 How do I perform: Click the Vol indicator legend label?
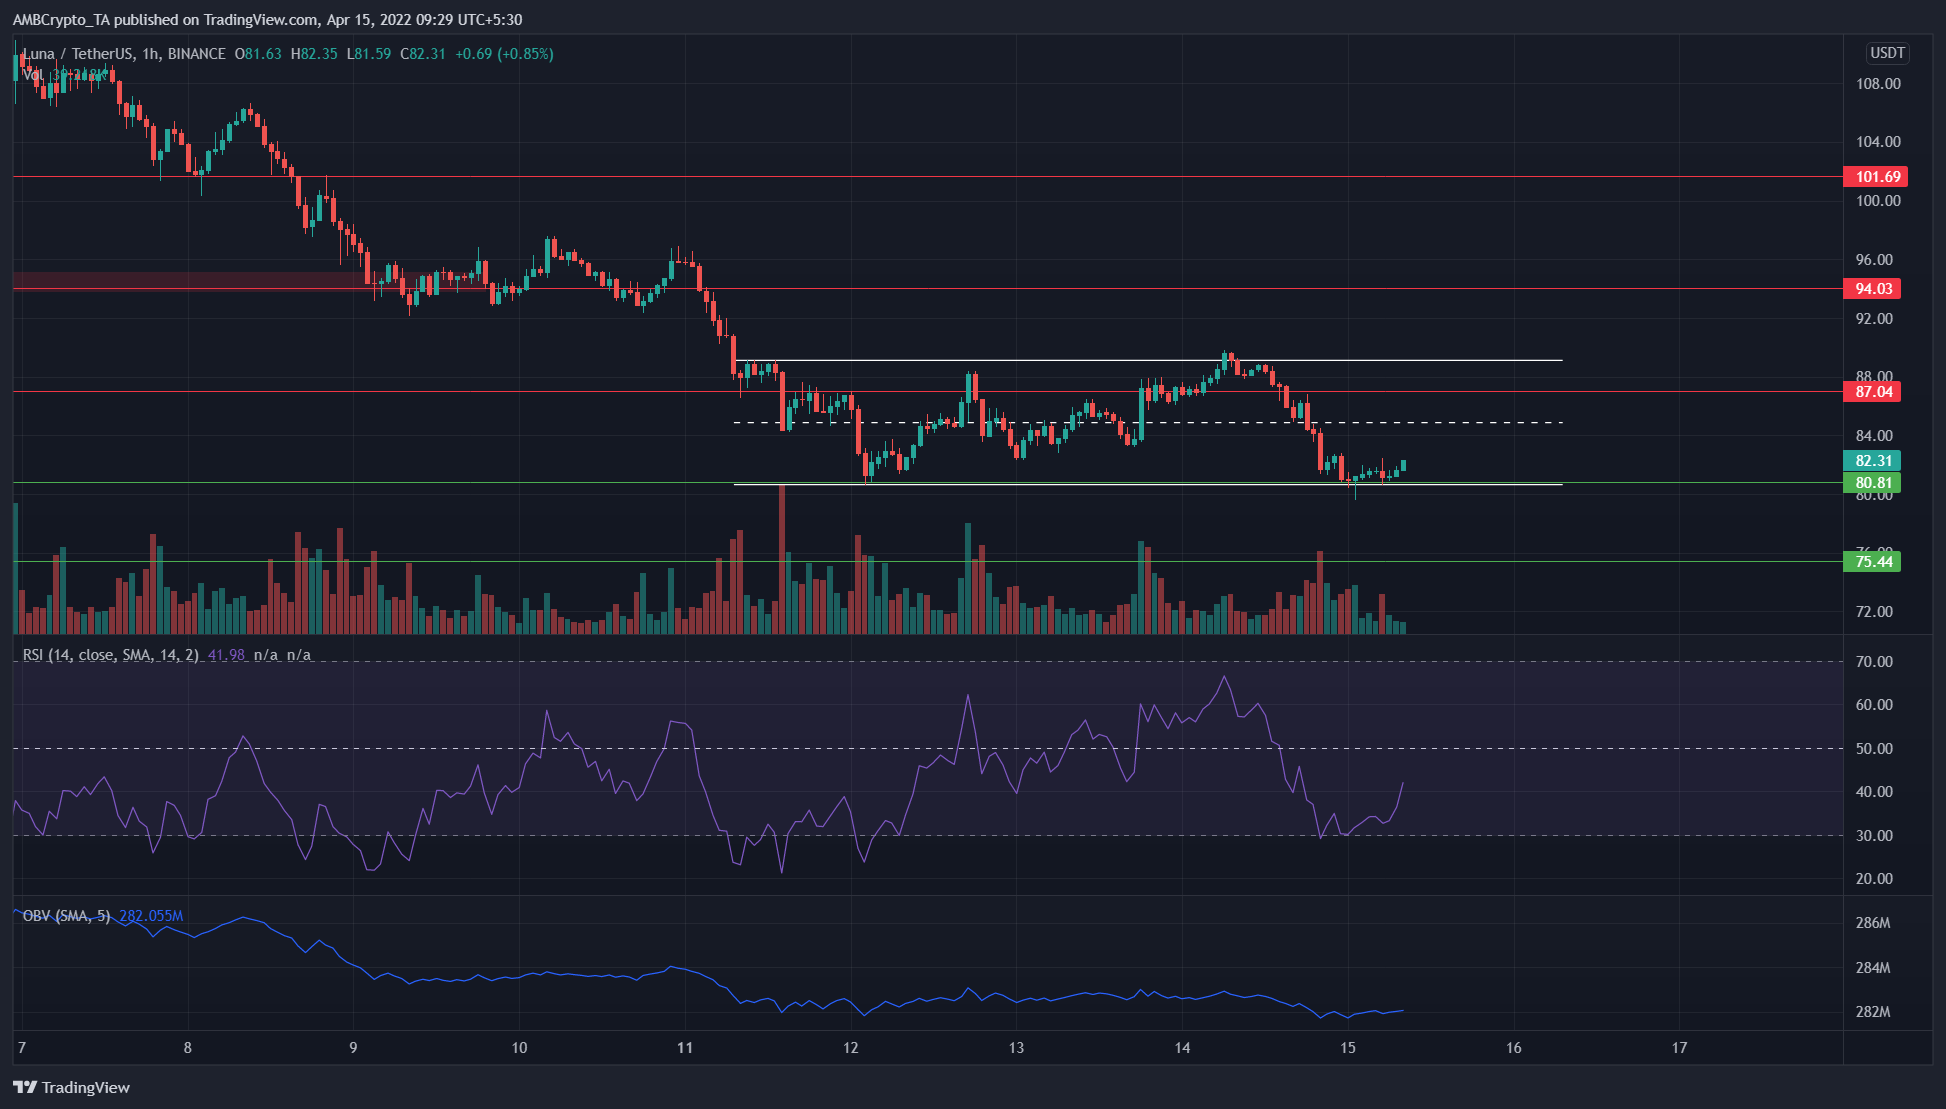pyautogui.click(x=33, y=75)
